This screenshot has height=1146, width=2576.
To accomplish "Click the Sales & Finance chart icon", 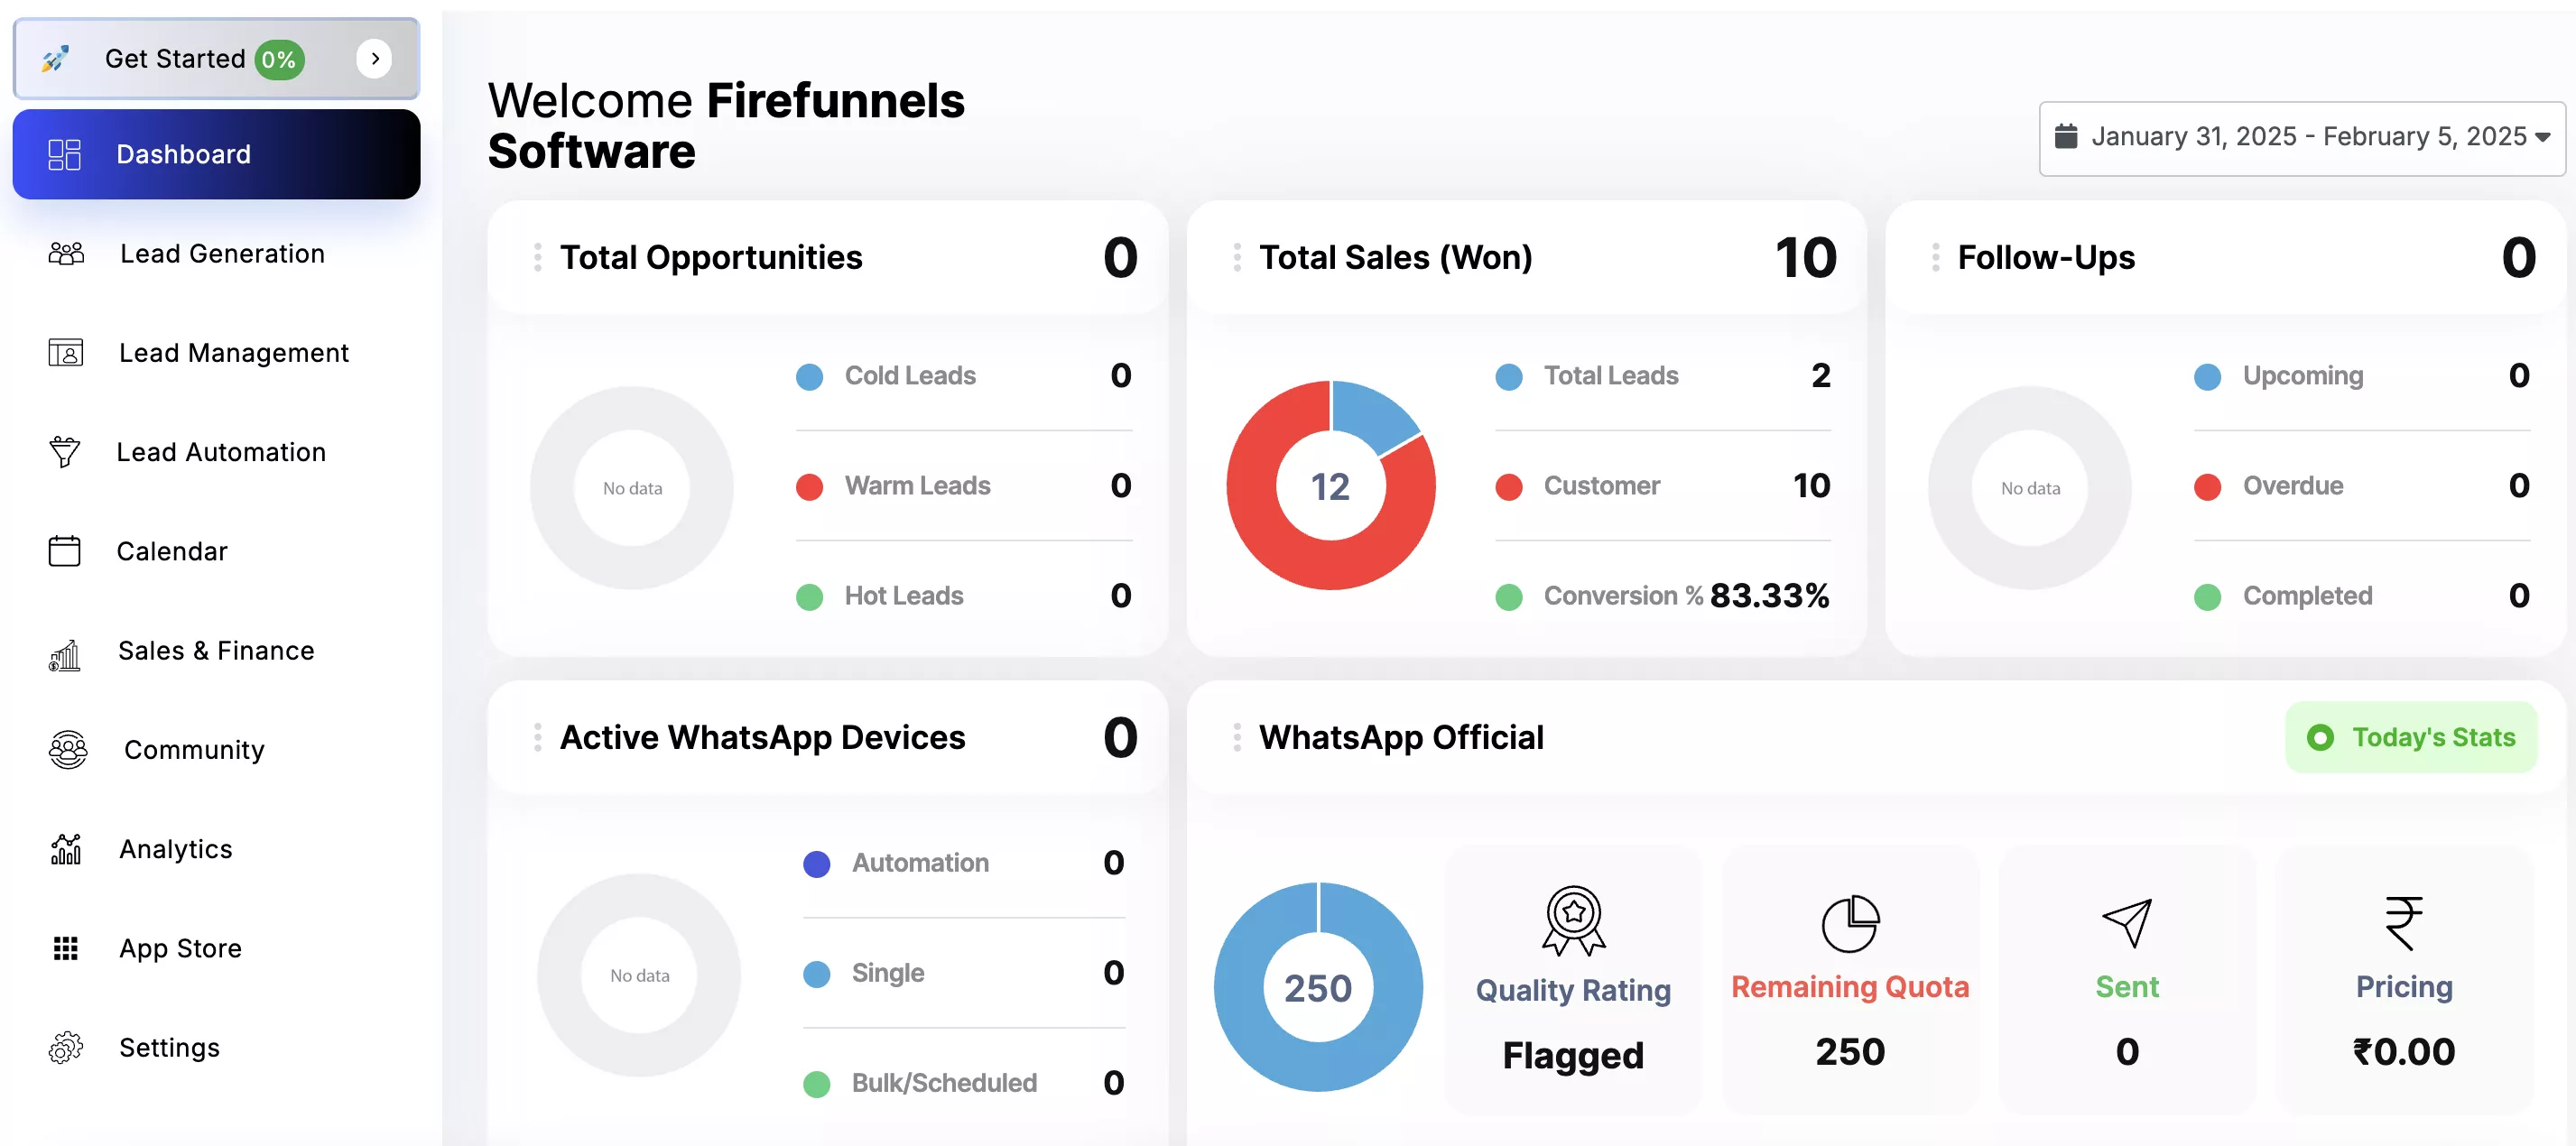I will pyautogui.click(x=65, y=655).
